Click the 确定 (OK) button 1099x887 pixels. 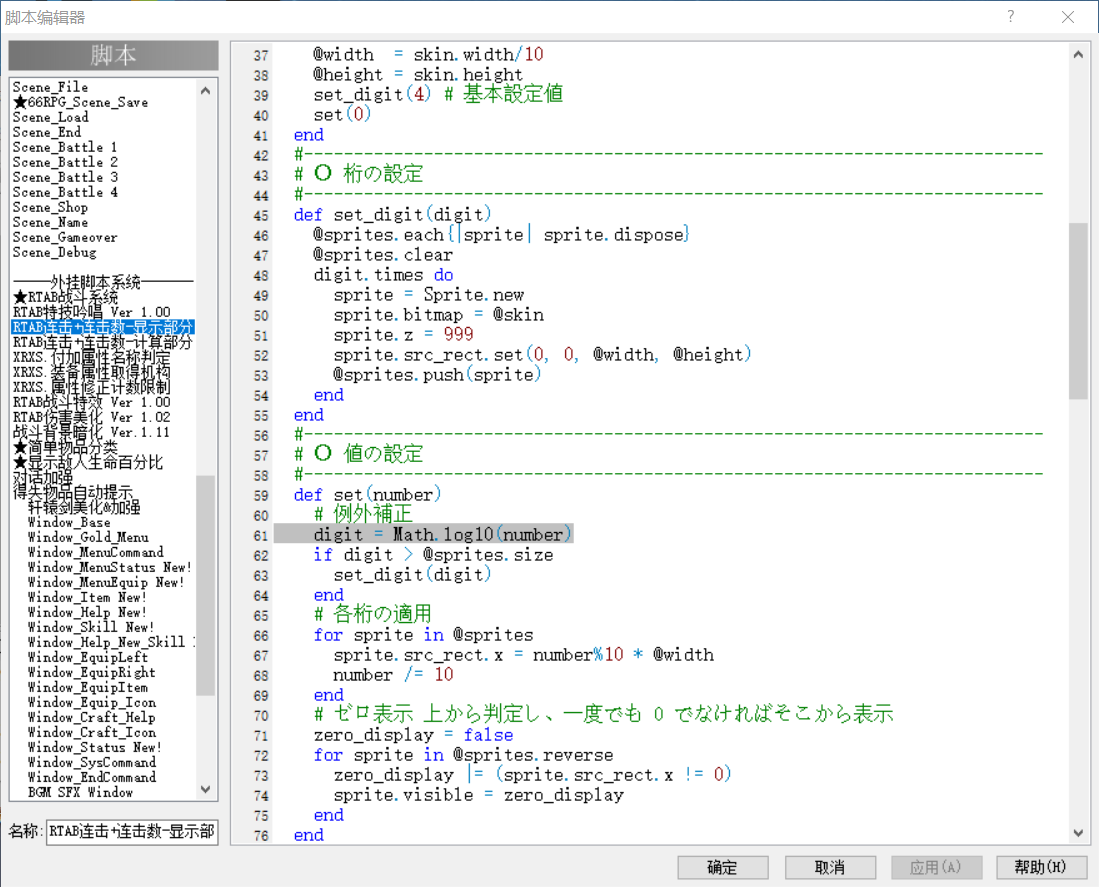click(x=723, y=867)
